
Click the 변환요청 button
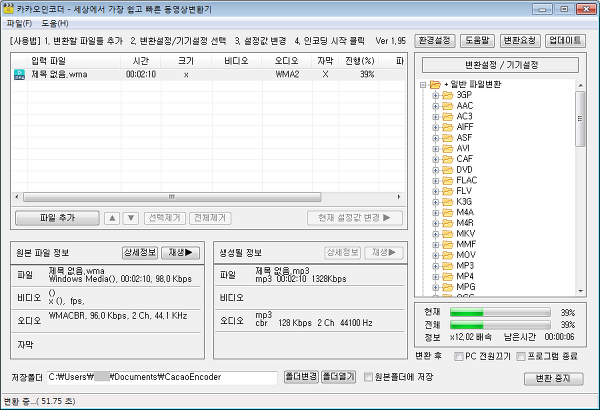(x=520, y=41)
